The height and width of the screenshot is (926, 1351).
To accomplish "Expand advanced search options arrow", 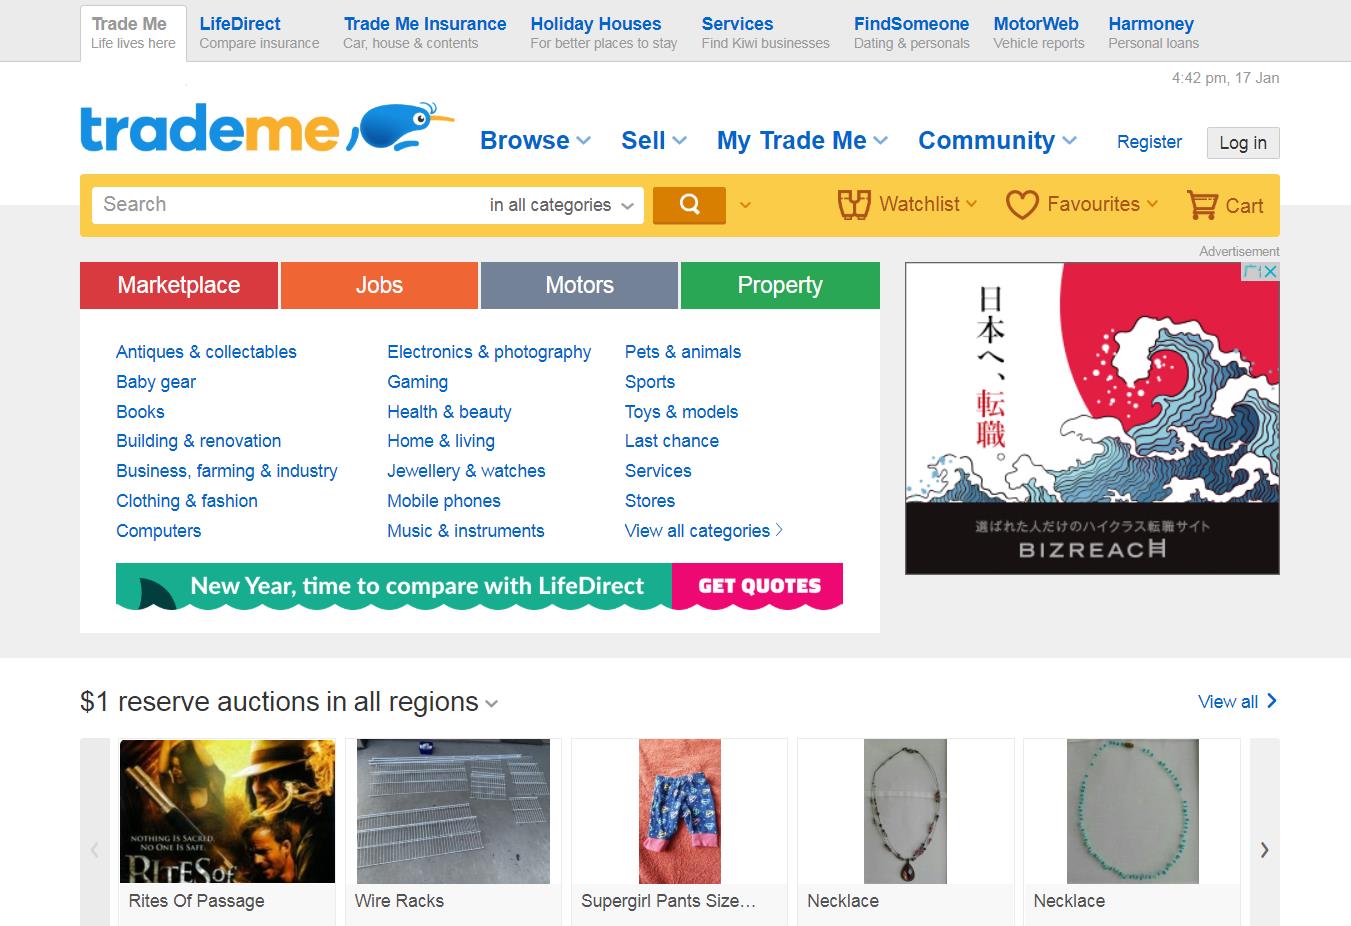I will coord(745,205).
